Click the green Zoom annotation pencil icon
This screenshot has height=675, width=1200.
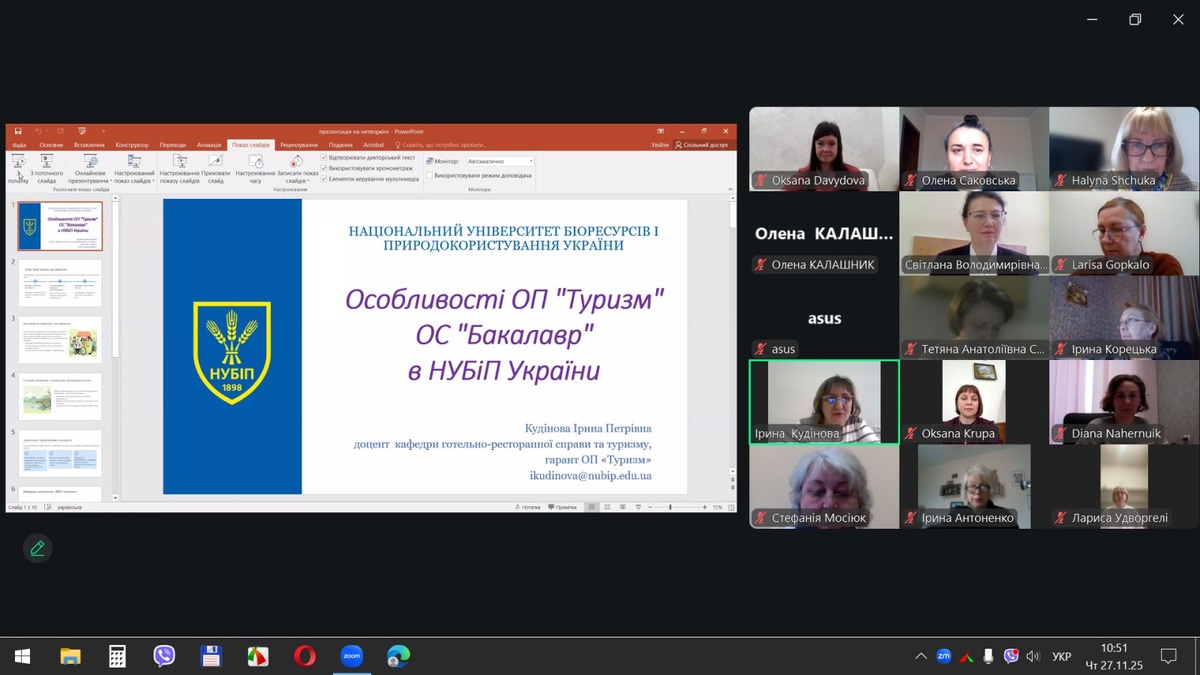point(37,548)
